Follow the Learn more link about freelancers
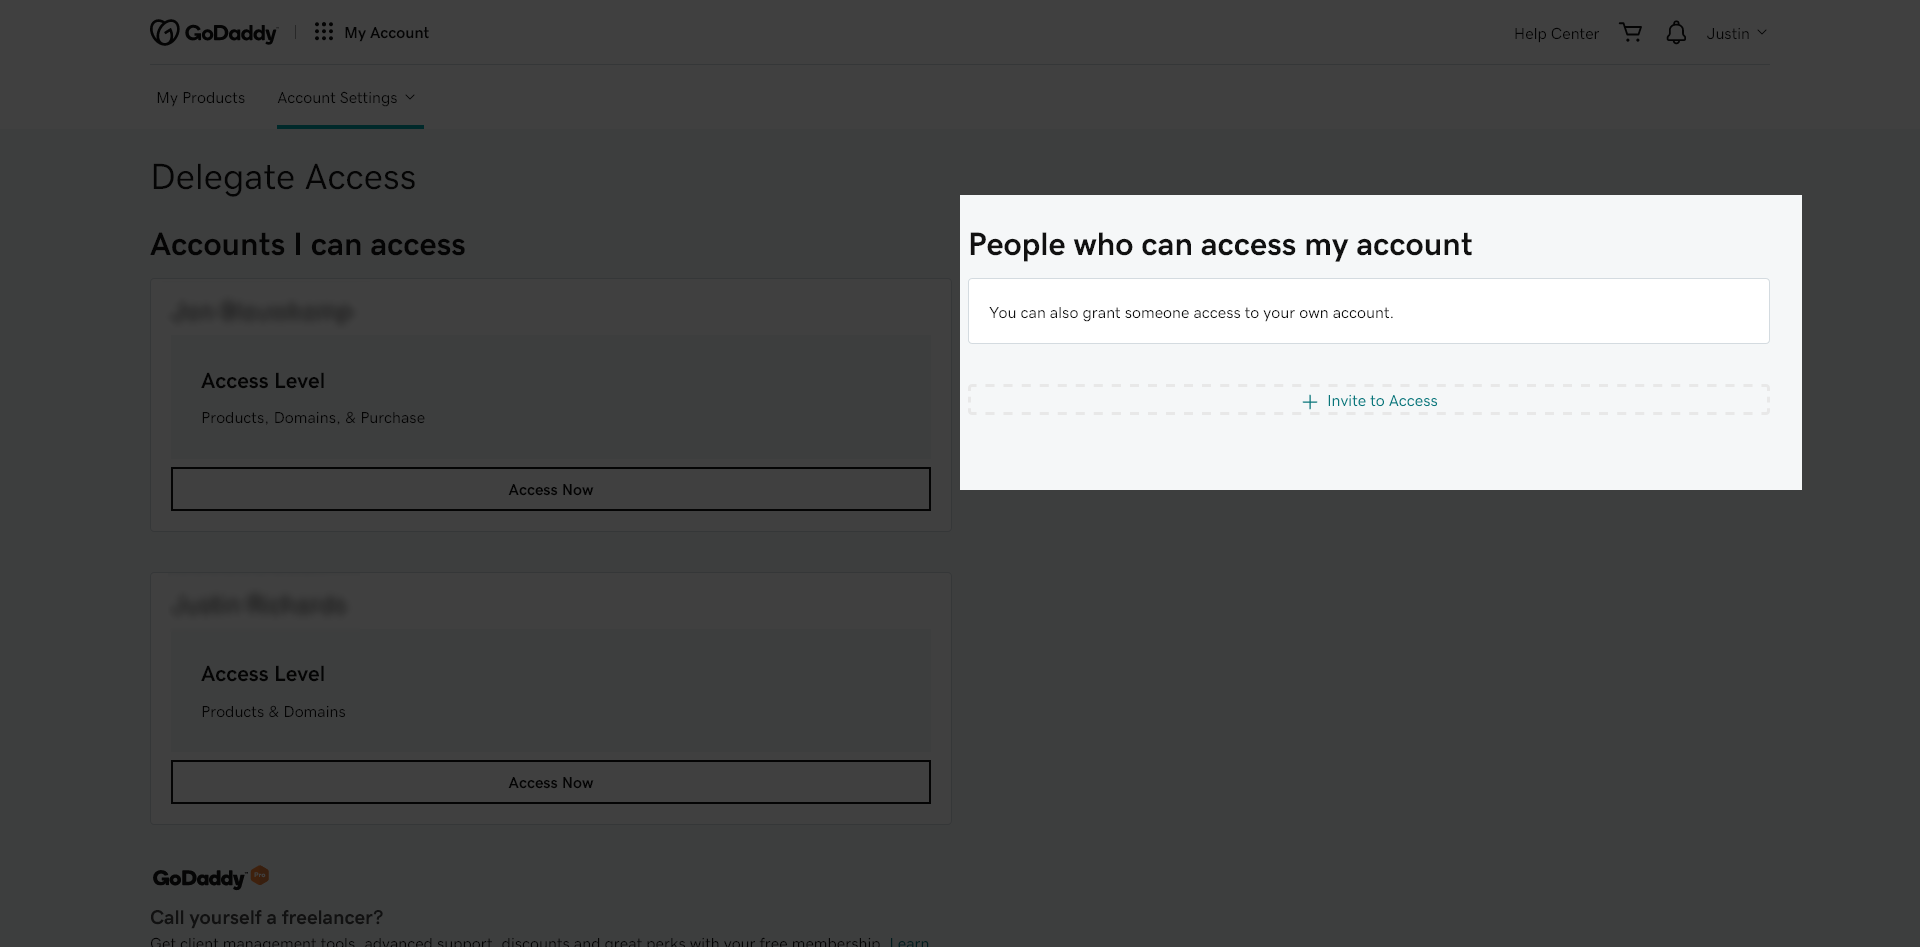This screenshot has height=947, width=1920. pos(909,941)
